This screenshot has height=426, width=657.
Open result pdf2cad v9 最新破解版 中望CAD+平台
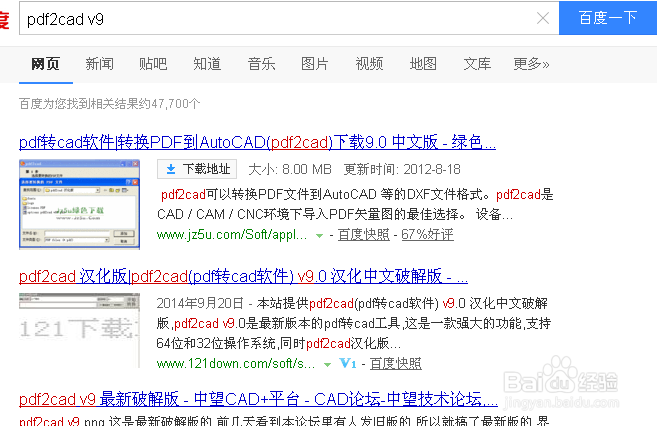click(259, 399)
